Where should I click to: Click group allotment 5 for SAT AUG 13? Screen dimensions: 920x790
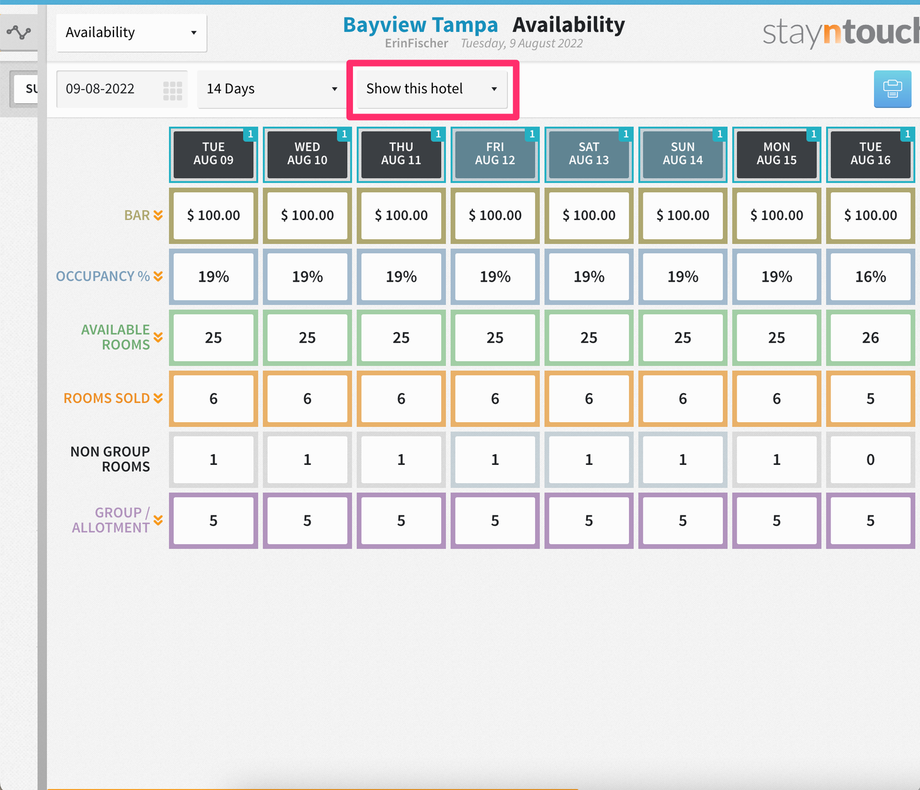pyautogui.click(x=589, y=521)
